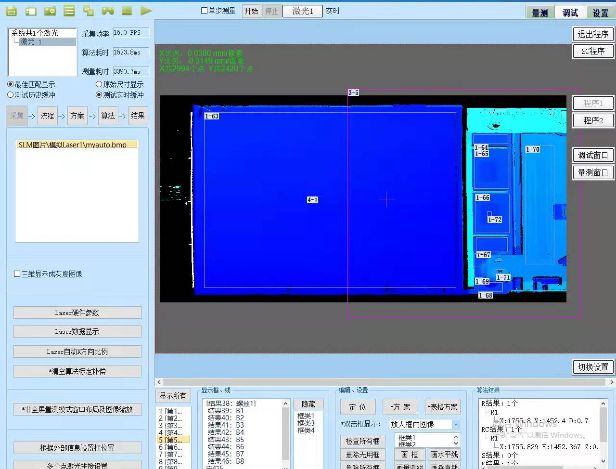Click the 1-70 region label in the image
This screenshot has width=616, height=469.
pyautogui.click(x=533, y=149)
